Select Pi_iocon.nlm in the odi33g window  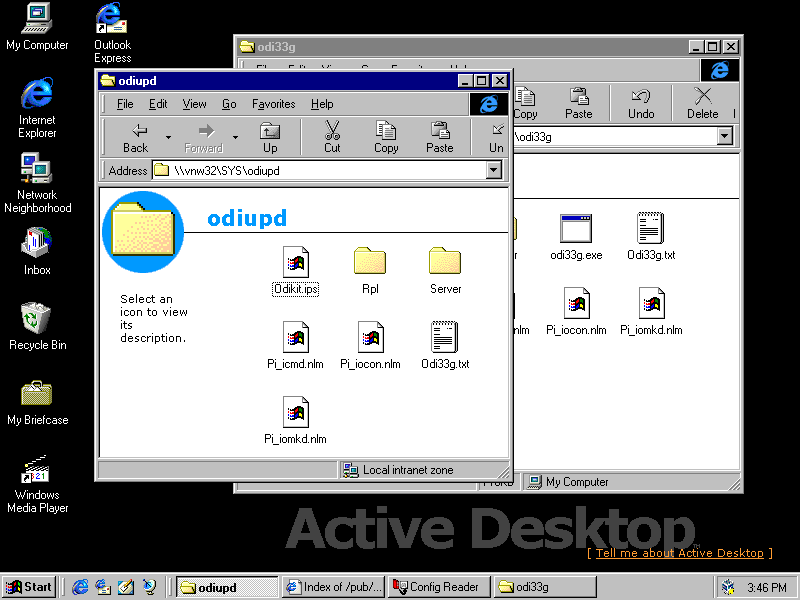coord(576,312)
